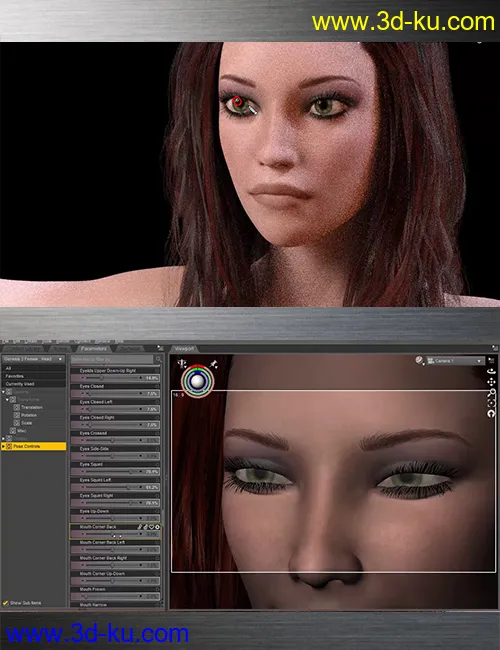Screen dimensions: 500x650
Task: Click the Eyelids Upper Down-Up Right slider
Action: [114, 378]
